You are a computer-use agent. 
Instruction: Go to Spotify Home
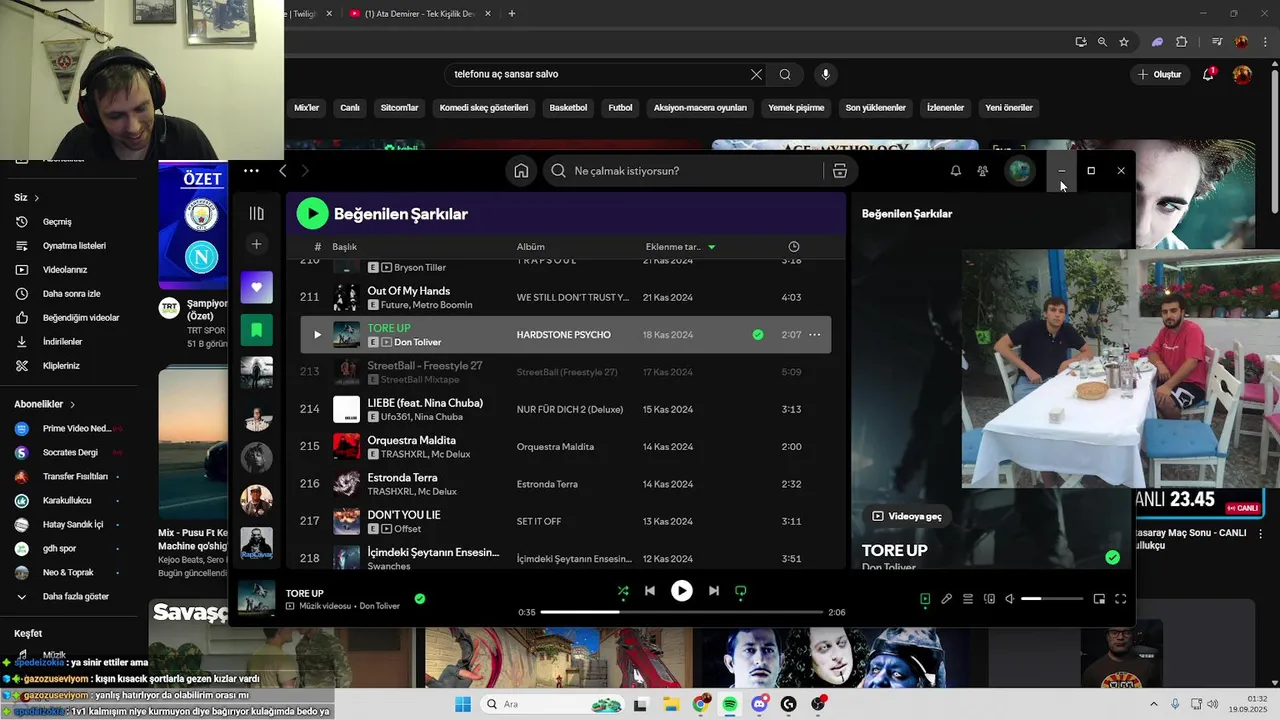pyautogui.click(x=521, y=171)
